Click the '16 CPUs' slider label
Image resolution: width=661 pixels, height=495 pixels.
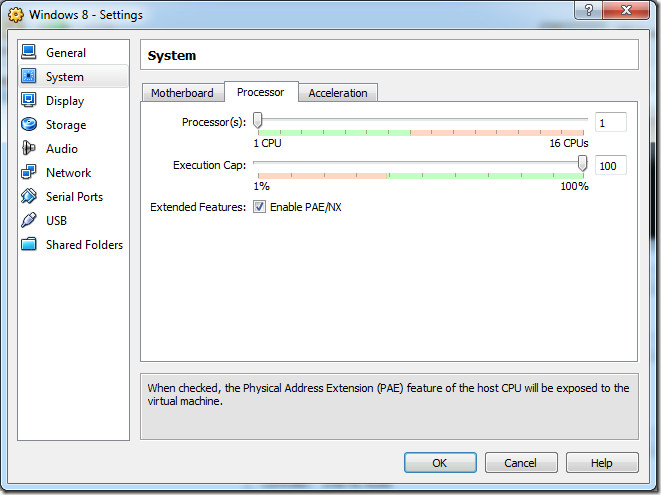click(x=569, y=143)
